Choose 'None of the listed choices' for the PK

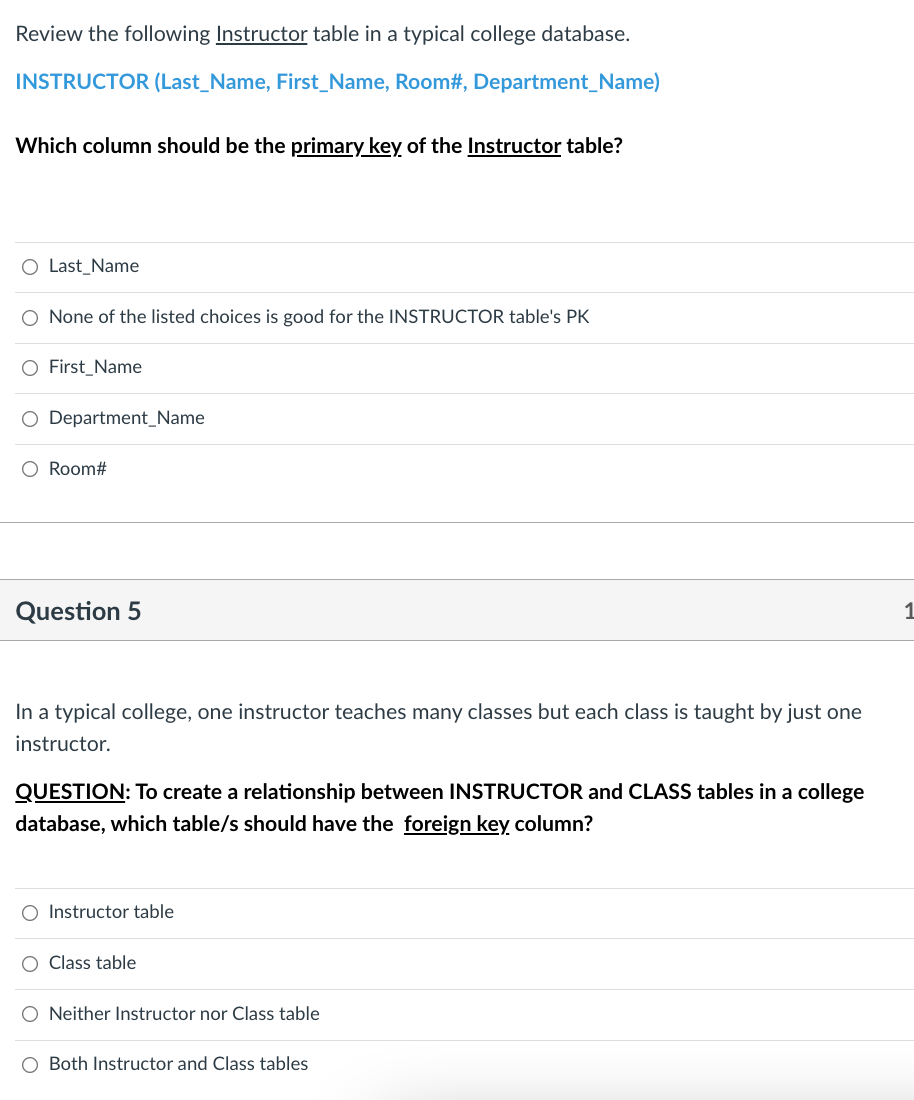tap(30, 317)
